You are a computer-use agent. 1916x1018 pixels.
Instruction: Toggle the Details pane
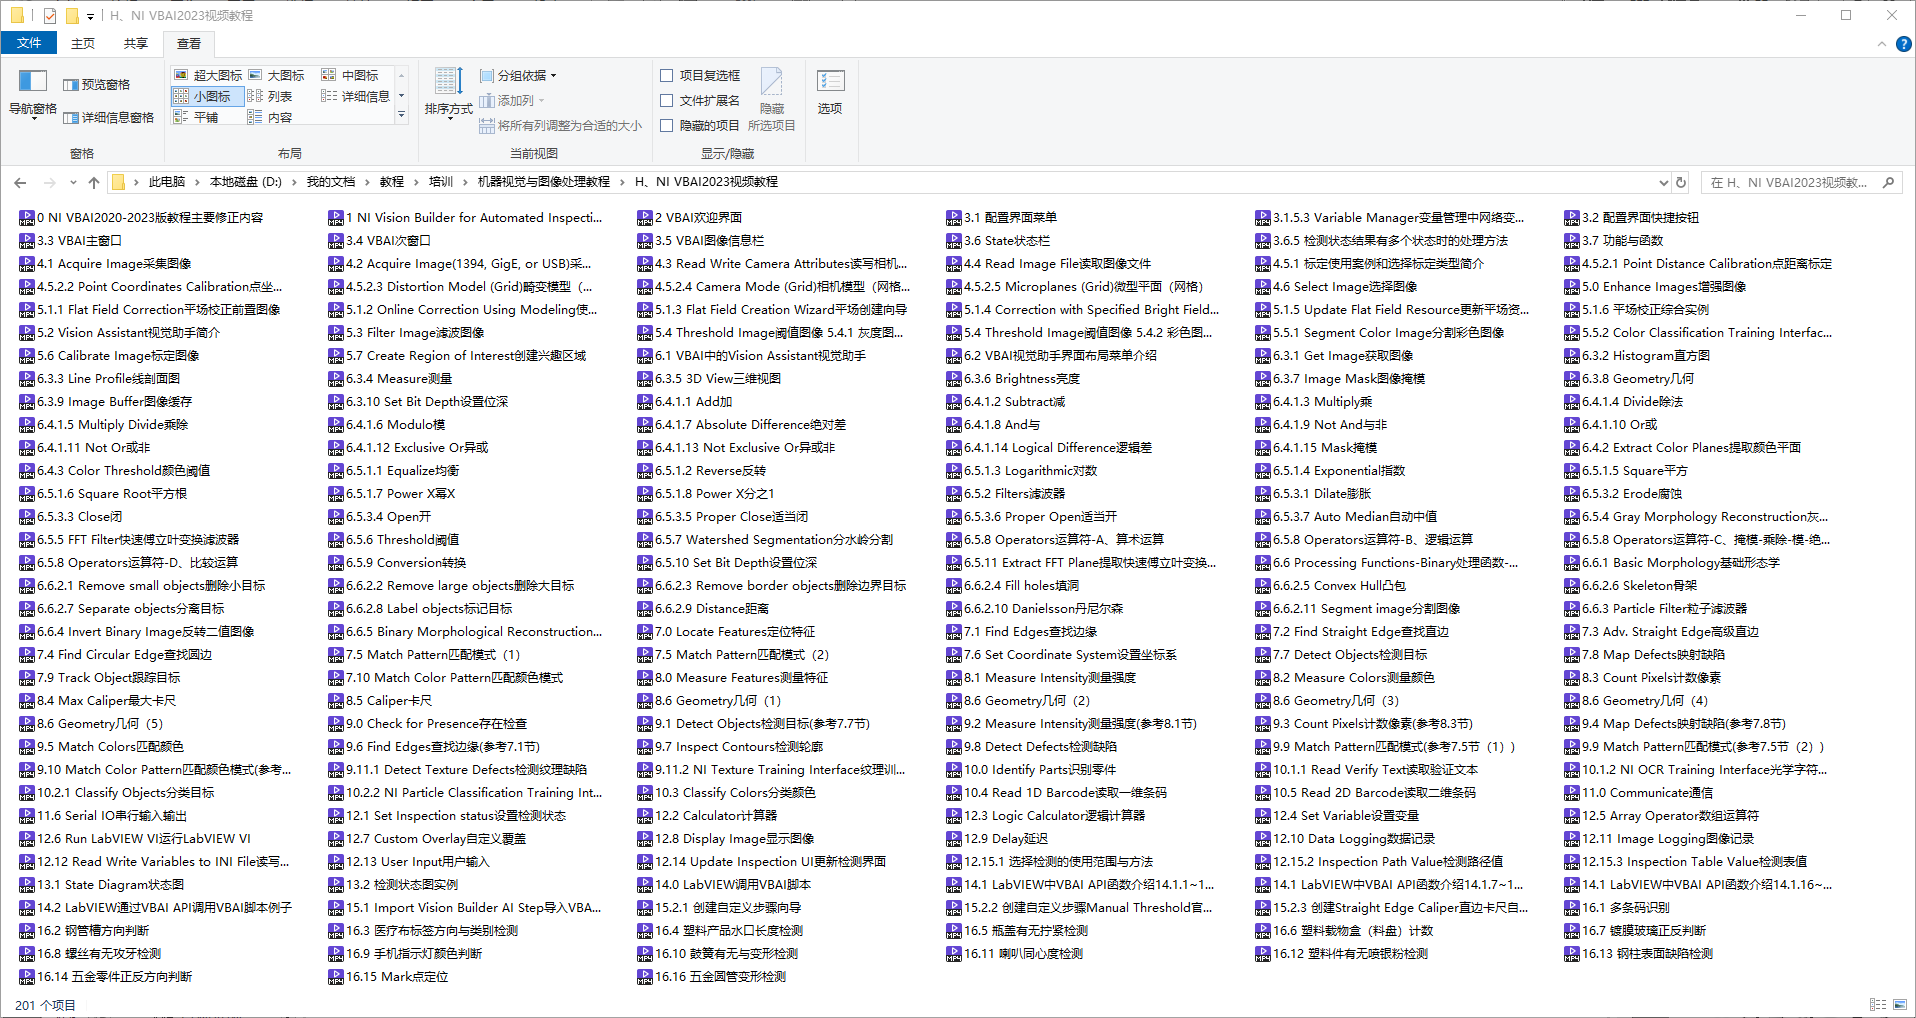pos(108,118)
